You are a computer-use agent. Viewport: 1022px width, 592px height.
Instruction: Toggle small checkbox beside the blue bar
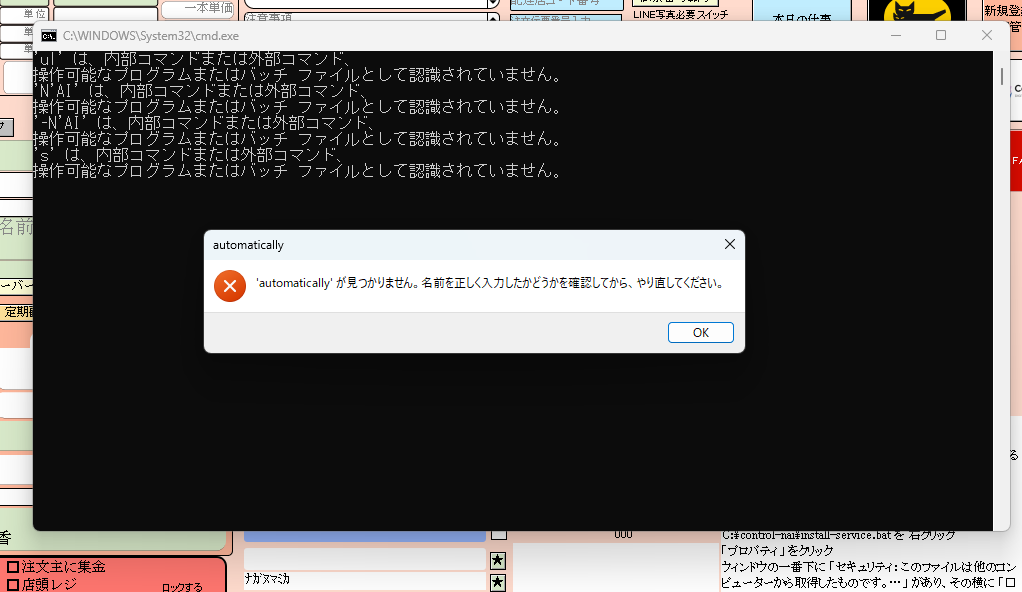(499, 535)
